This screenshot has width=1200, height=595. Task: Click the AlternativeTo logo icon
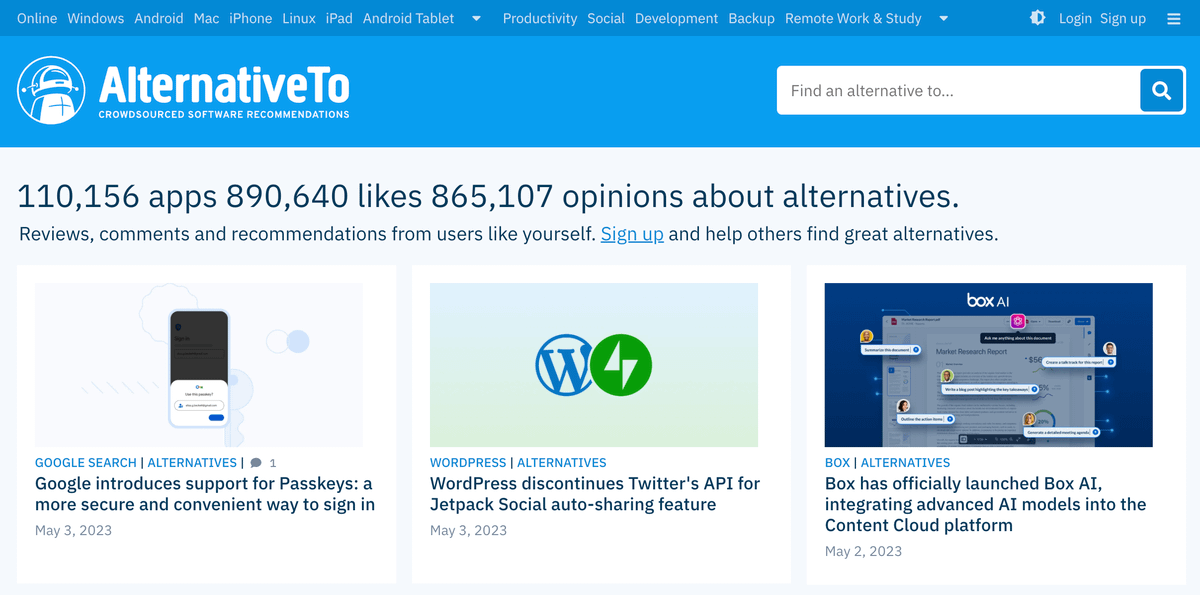pyautogui.click(x=51, y=90)
